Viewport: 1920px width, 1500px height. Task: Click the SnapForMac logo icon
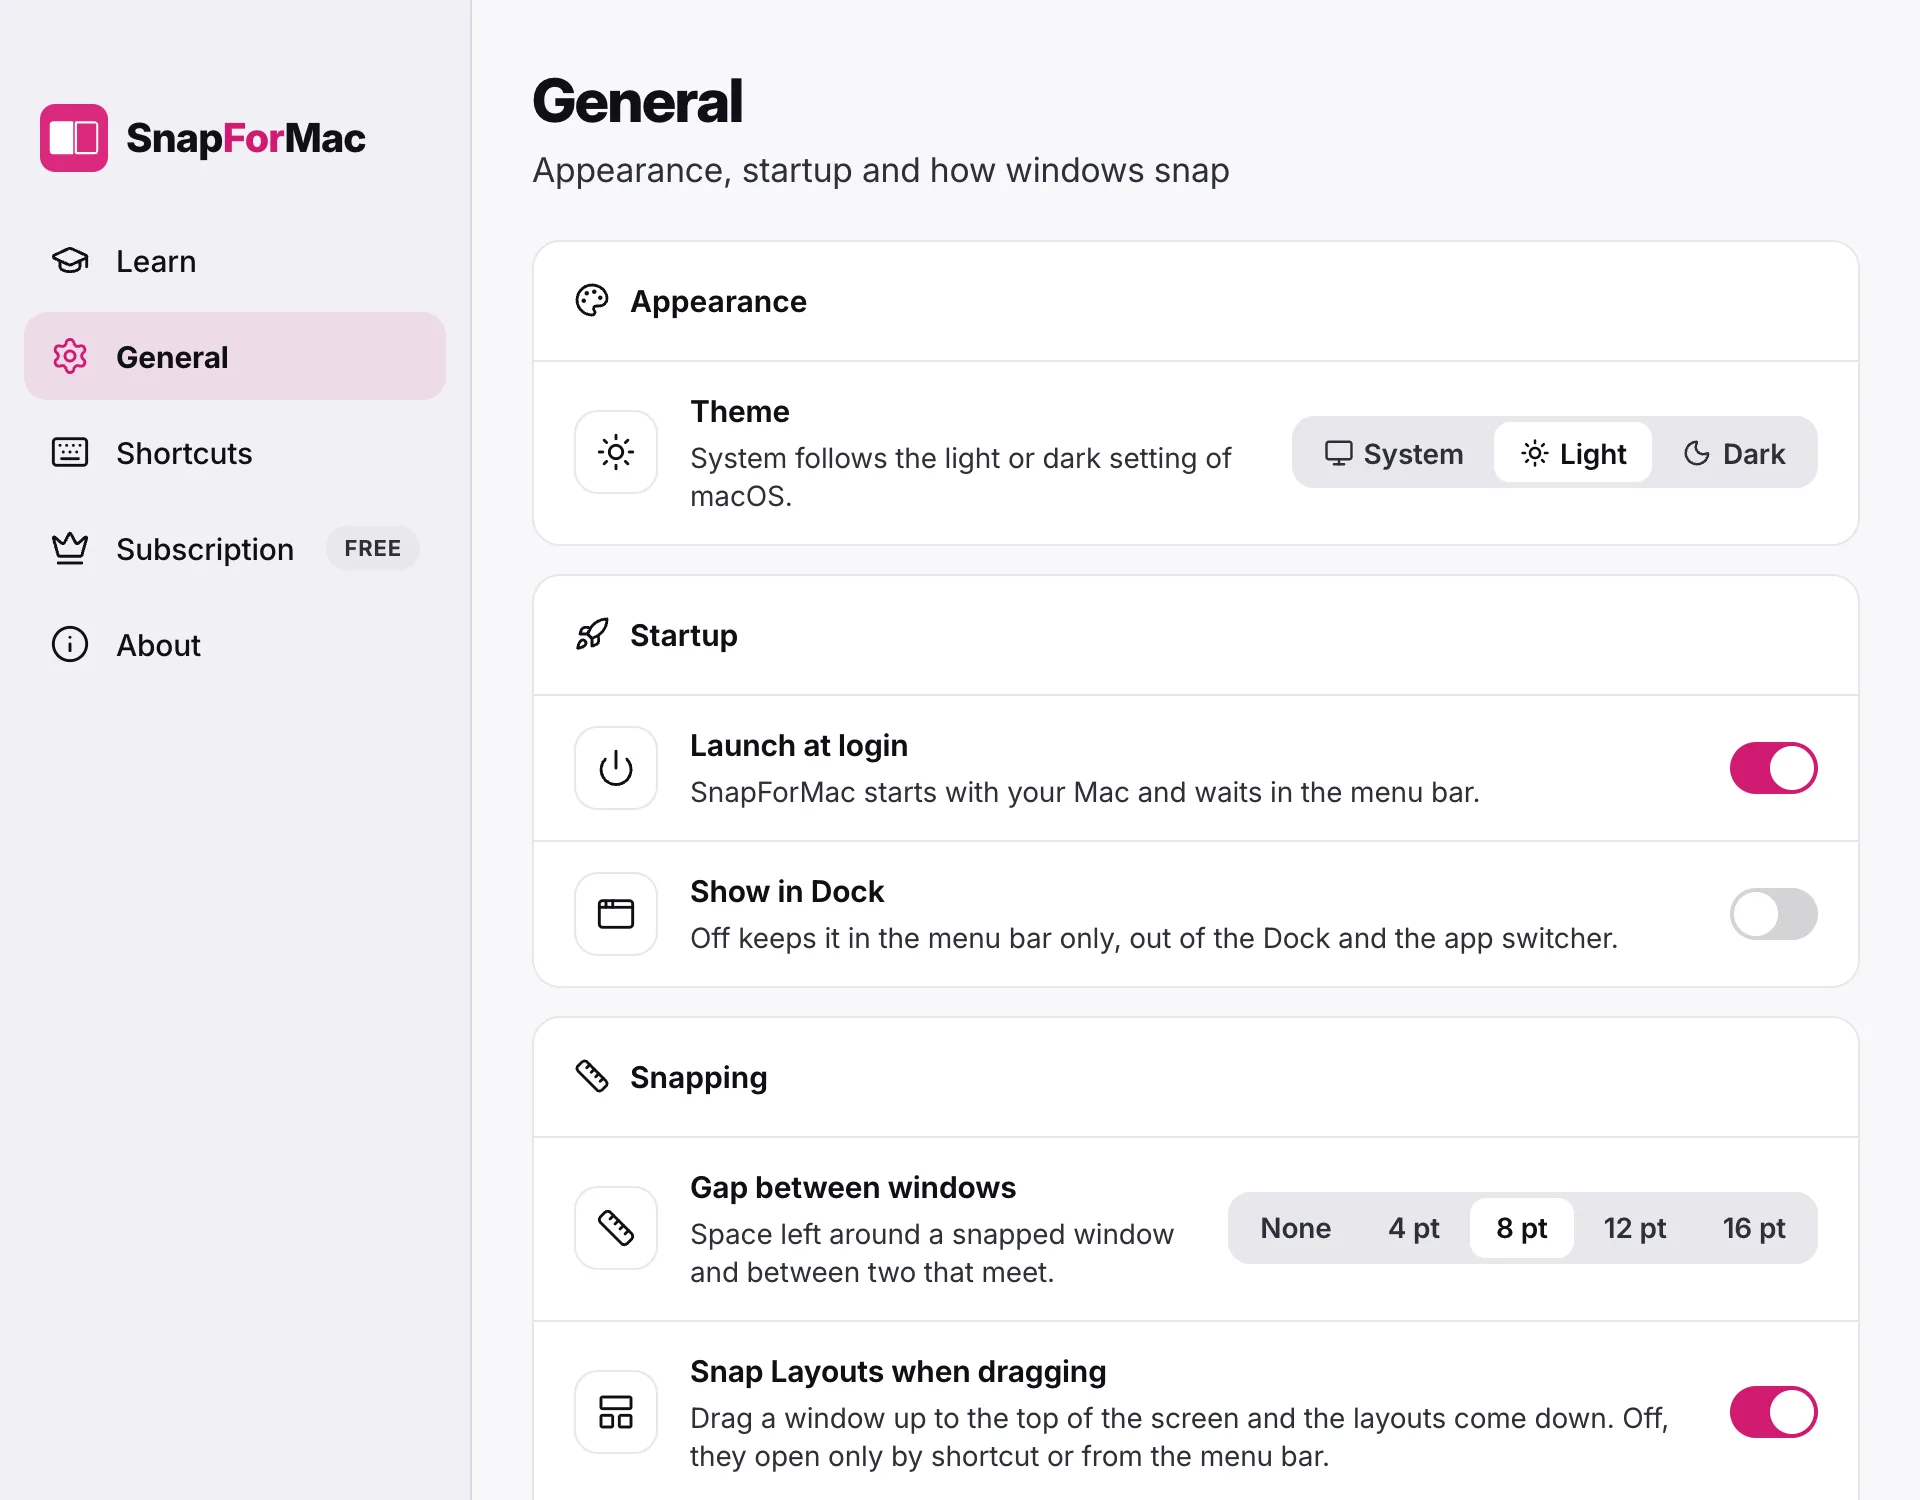coord(74,138)
